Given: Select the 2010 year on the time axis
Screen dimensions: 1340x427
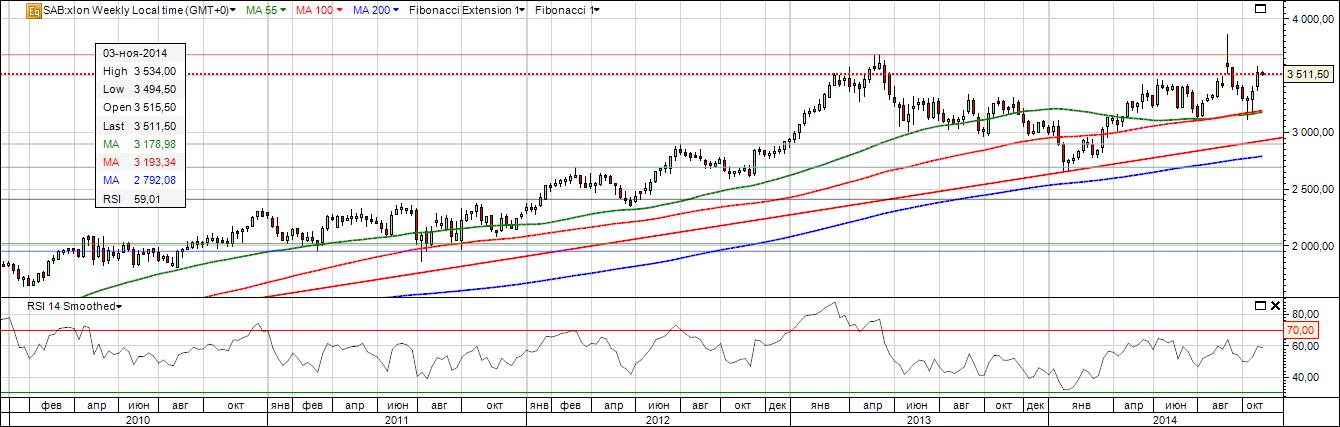Looking at the screenshot, I should (137, 420).
